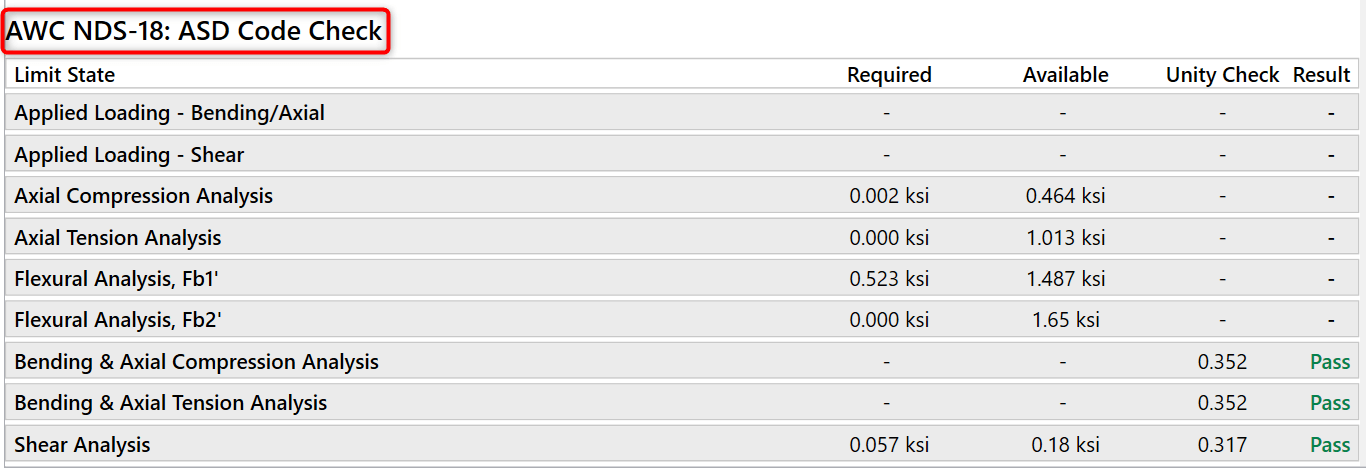Click the 0.464 ksi available compression value
The width and height of the screenshot is (1366, 470).
pos(1065,196)
